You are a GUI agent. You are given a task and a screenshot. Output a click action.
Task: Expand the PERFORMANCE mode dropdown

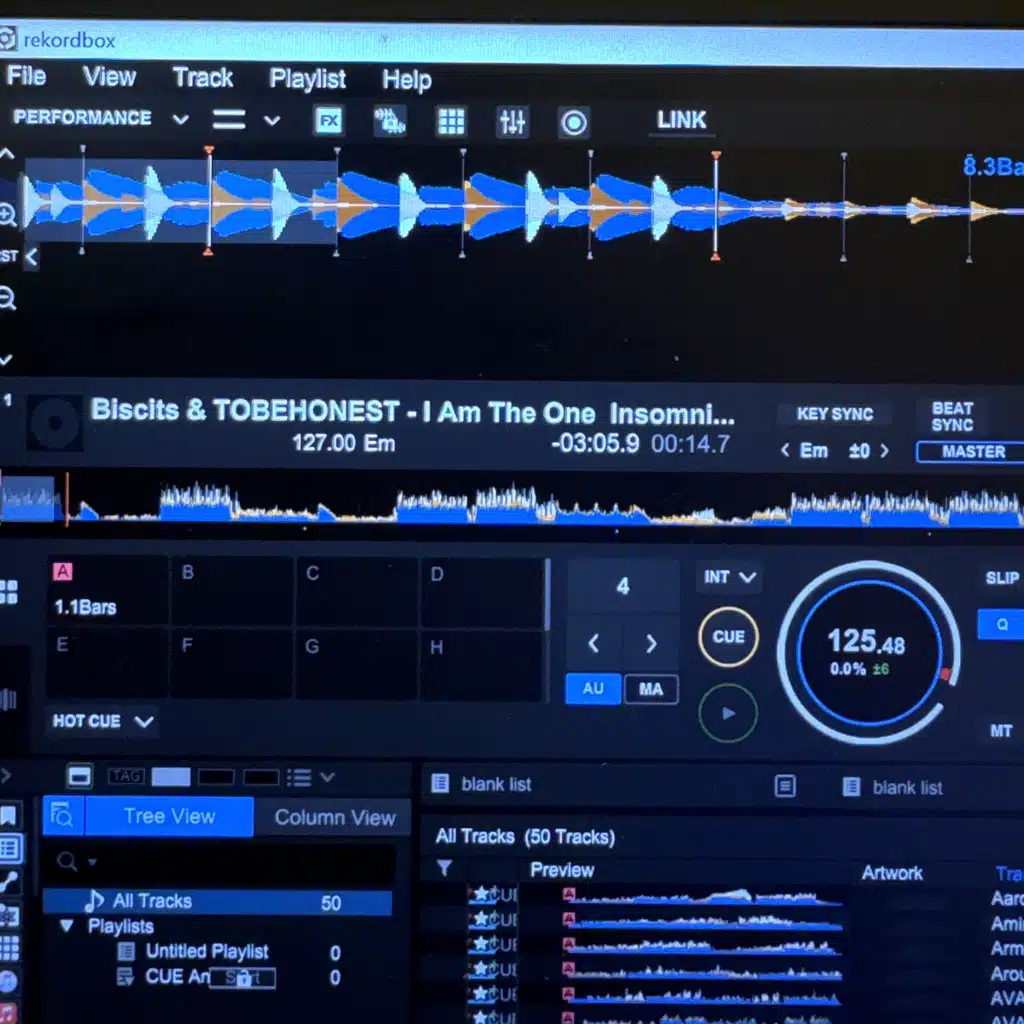tap(180, 119)
